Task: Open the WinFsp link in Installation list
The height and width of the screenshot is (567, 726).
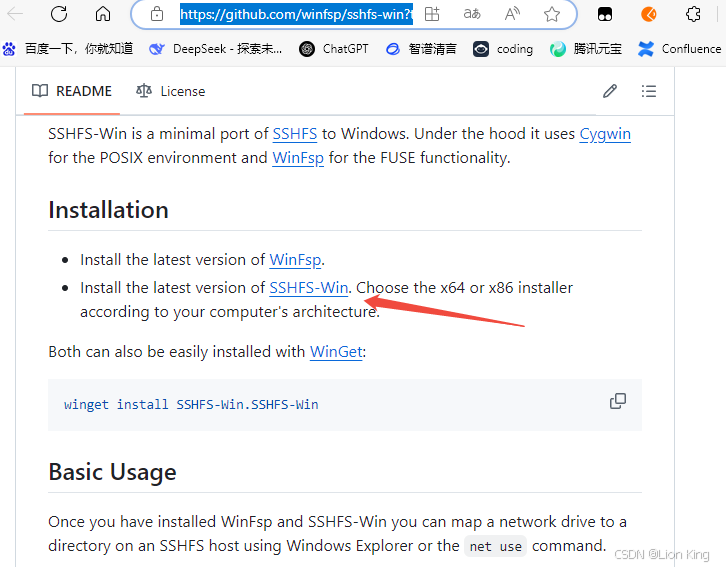Action: [x=295, y=260]
